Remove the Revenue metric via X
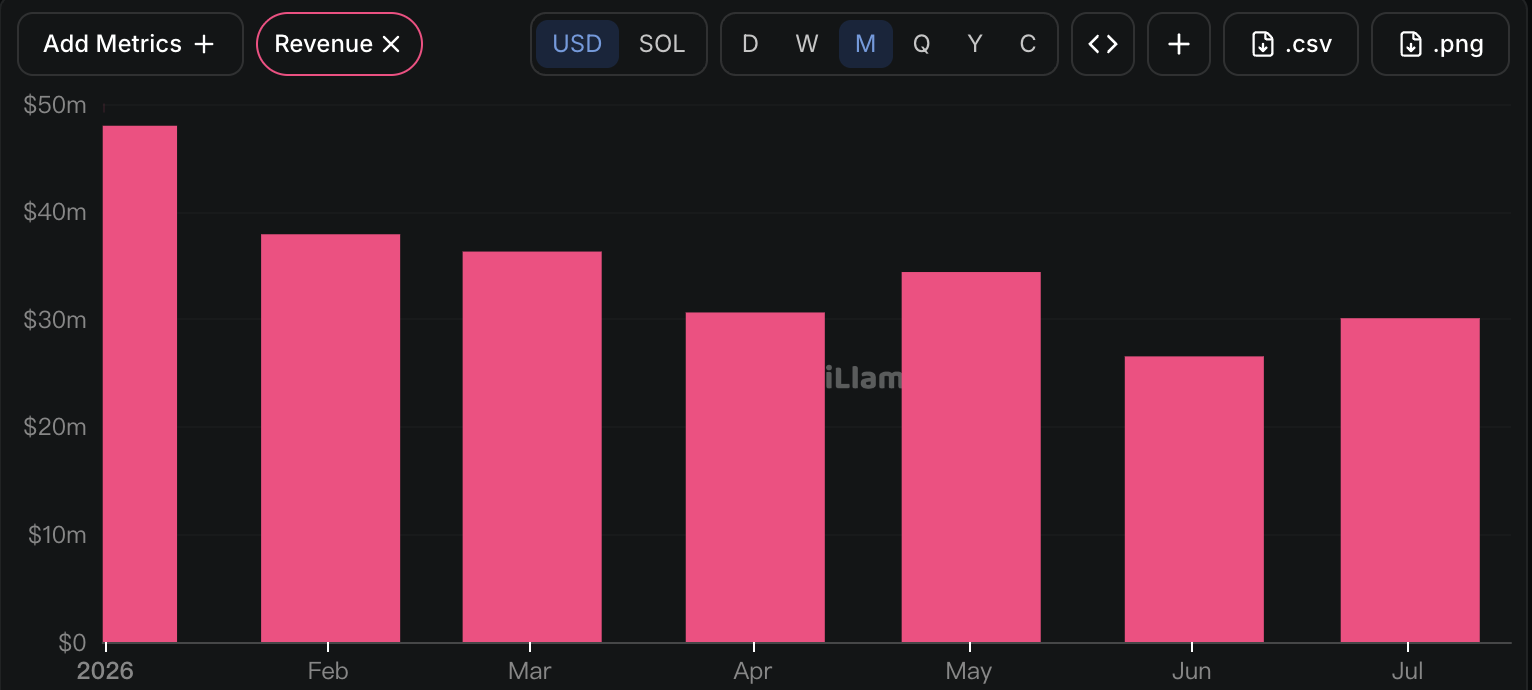The image size is (1532, 690). (392, 44)
